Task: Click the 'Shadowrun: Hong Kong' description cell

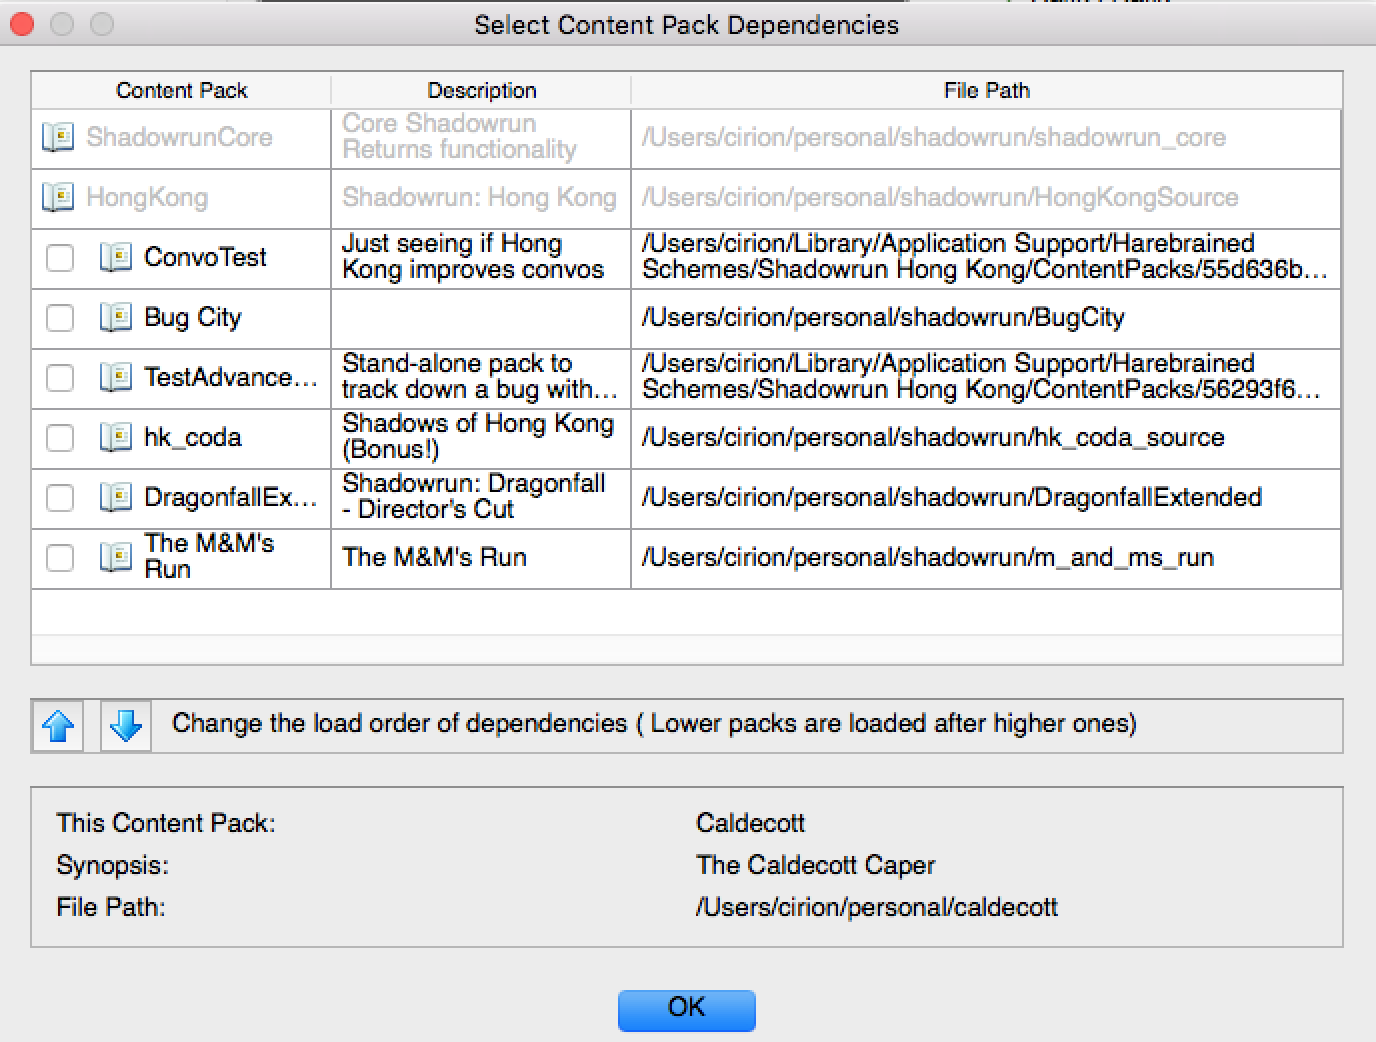Action: [479, 197]
